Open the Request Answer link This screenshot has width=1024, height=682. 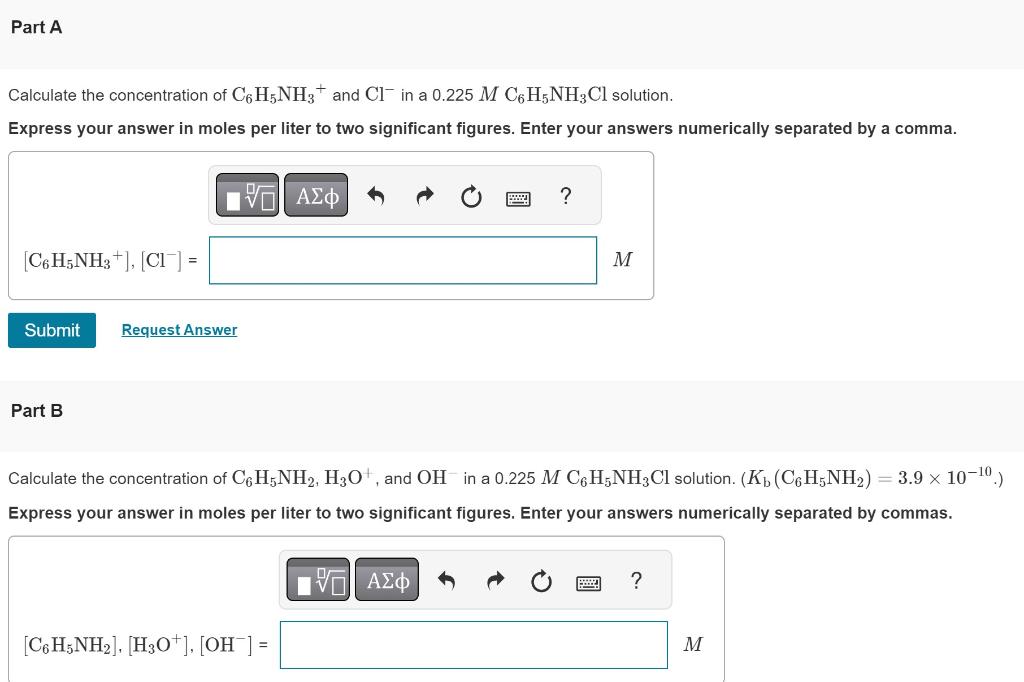click(179, 330)
